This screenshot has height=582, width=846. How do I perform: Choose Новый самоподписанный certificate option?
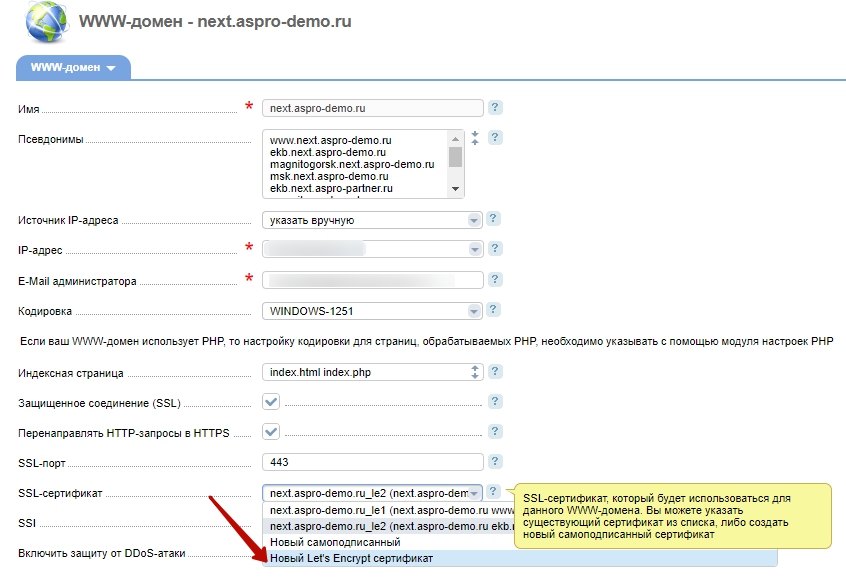pos(388,542)
